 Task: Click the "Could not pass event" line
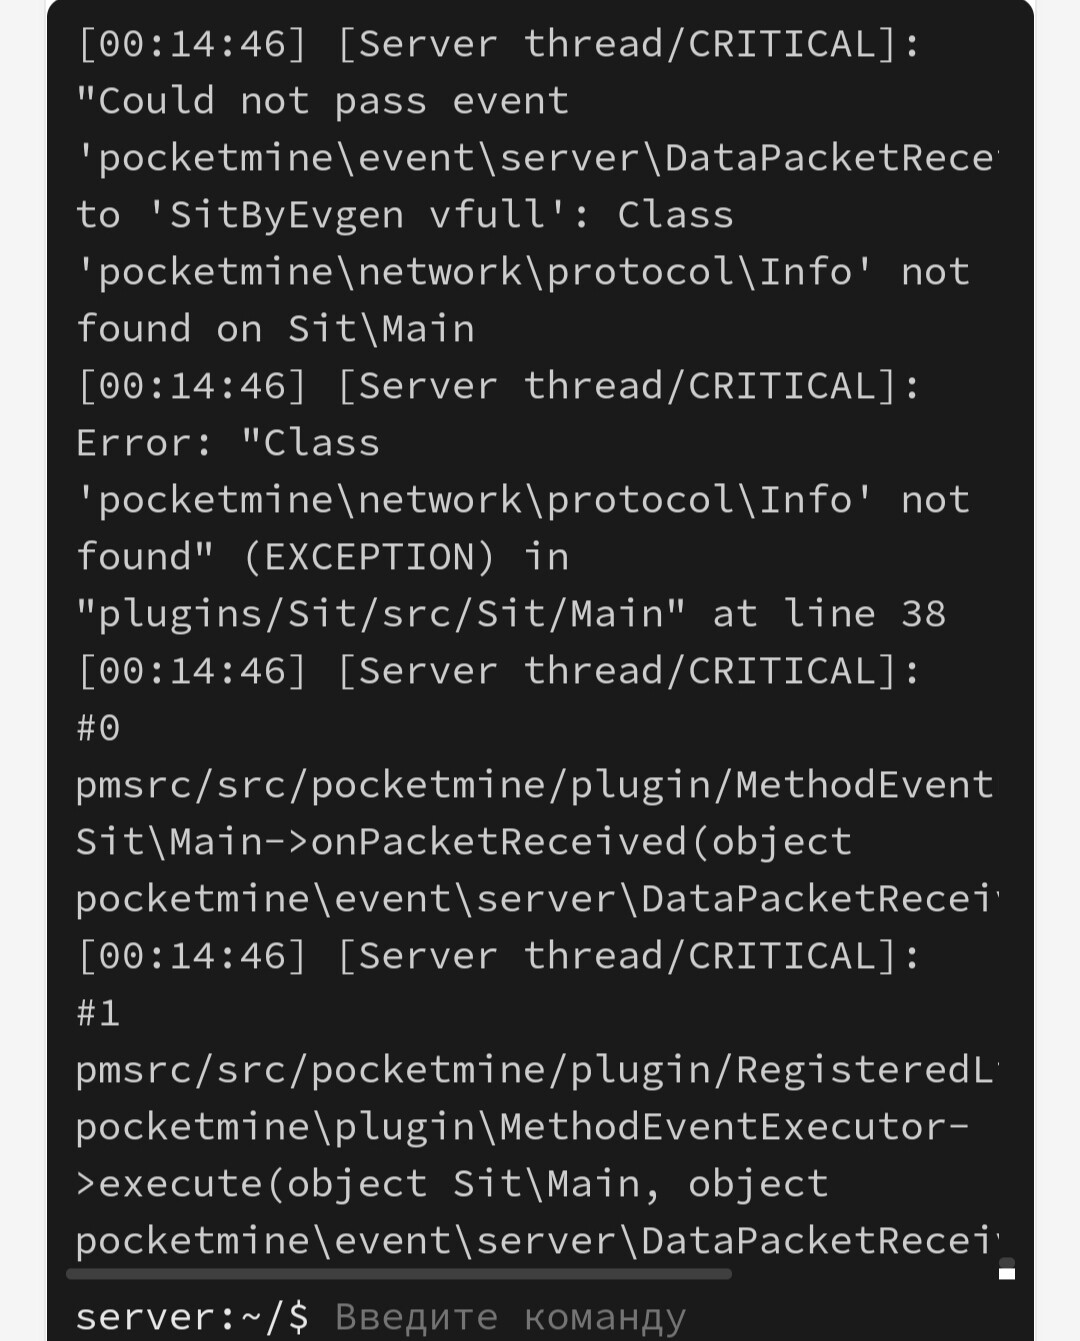(322, 101)
